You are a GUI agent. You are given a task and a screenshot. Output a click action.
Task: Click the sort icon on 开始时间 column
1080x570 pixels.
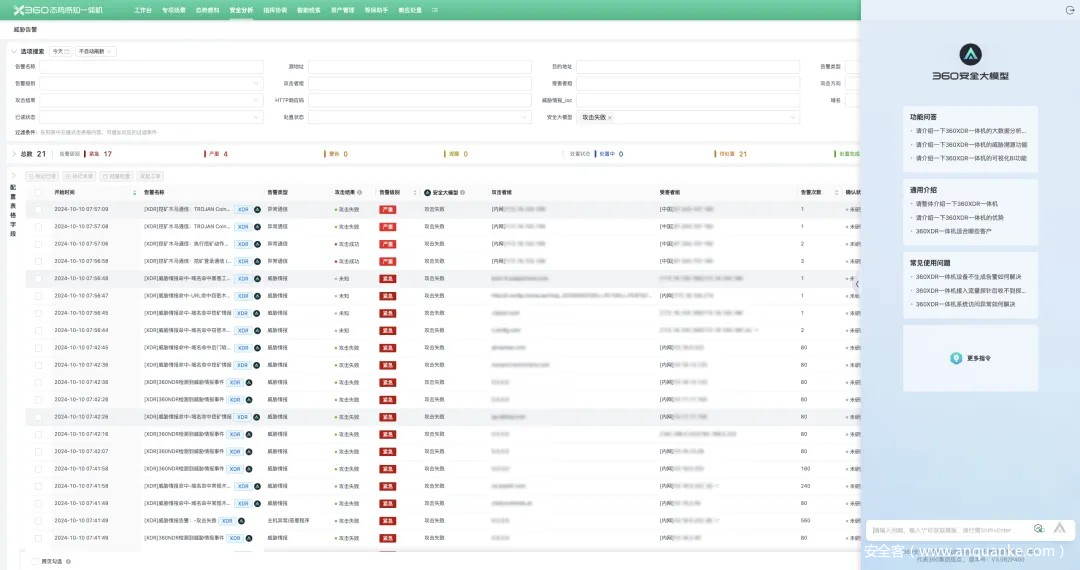(135, 192)
